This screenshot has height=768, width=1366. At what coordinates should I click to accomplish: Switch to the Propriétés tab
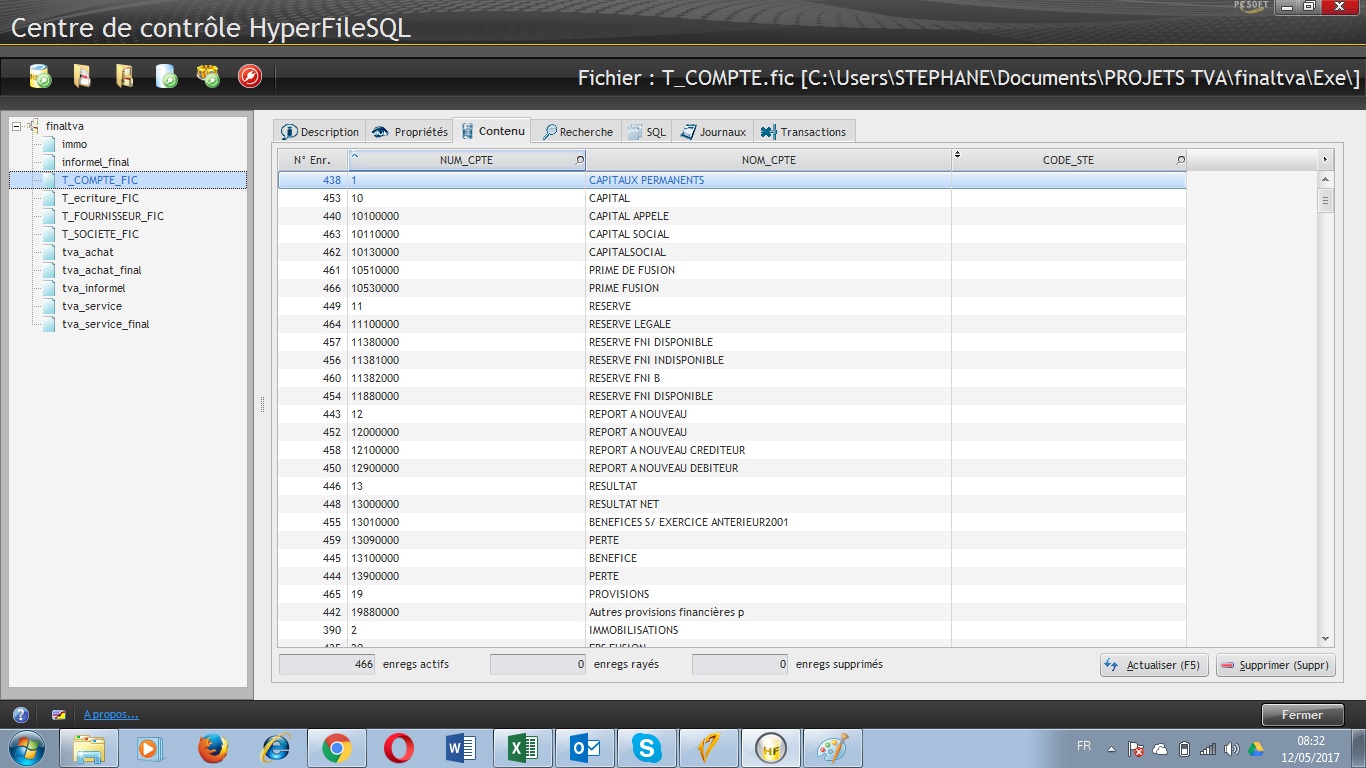410,132
